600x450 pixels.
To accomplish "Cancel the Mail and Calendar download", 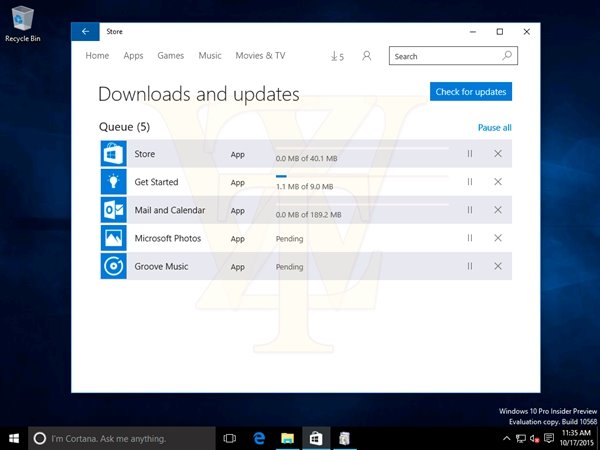I will [x=498, y=210].
